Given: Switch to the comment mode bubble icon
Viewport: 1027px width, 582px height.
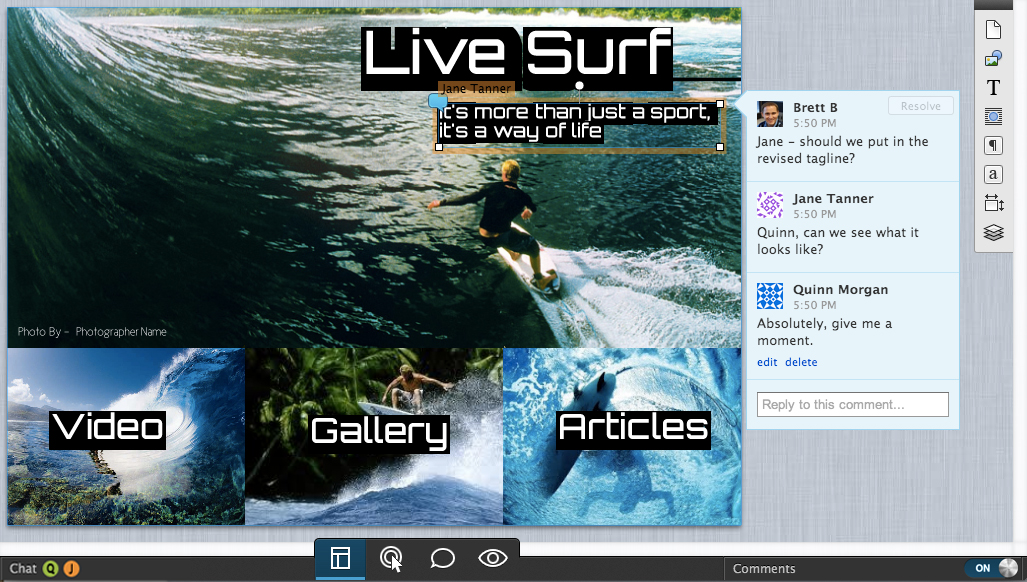Looking at the screenshot, I should (442, 558).
